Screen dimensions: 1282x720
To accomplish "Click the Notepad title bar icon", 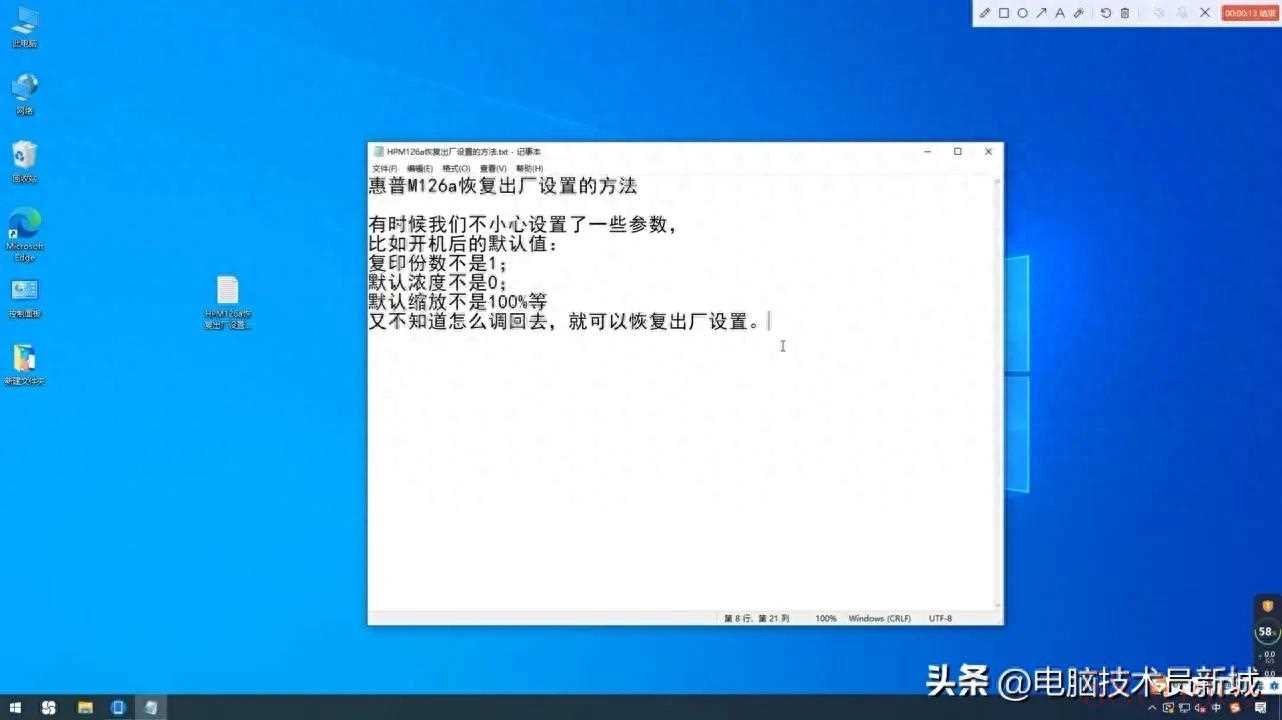I will [x=378, y=151].
